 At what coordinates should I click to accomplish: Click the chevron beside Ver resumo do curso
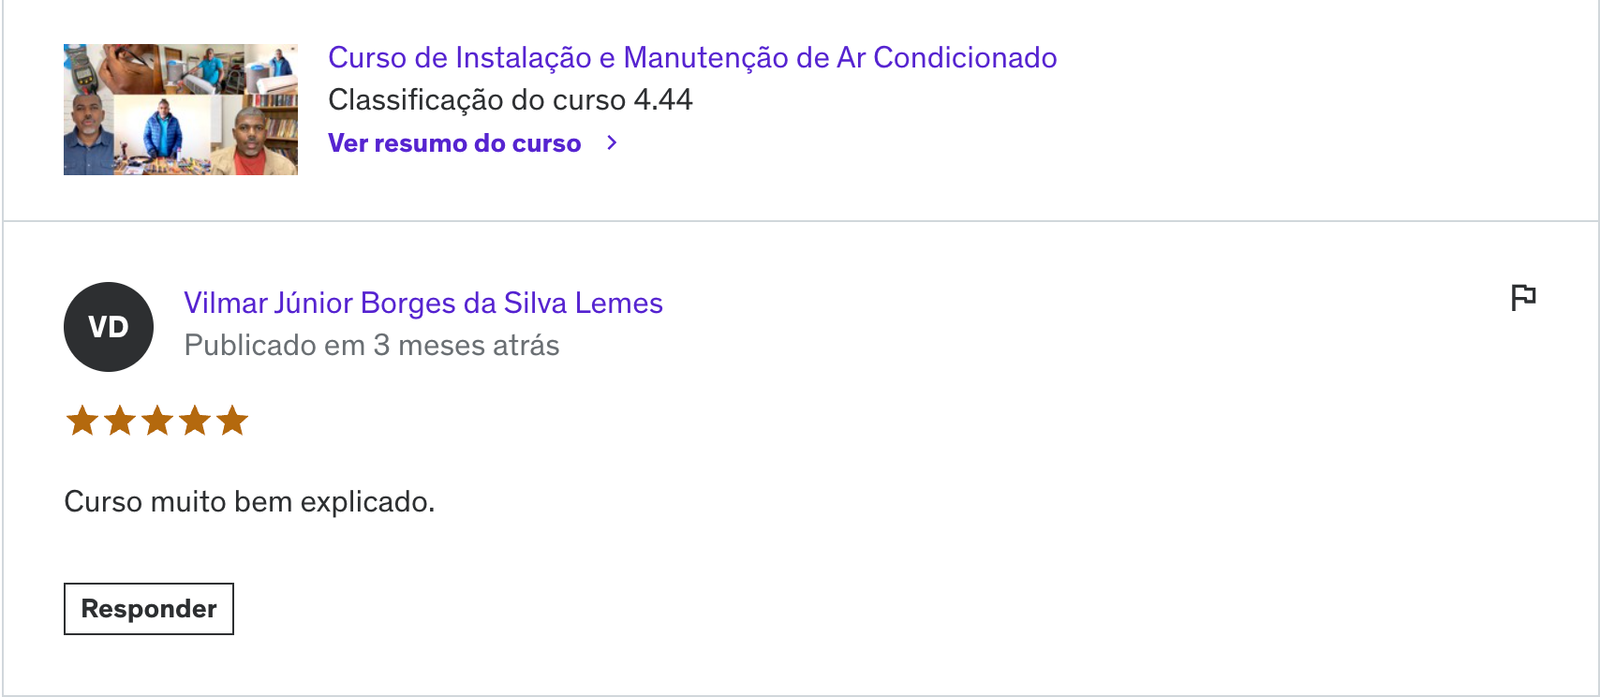point(612,143)
